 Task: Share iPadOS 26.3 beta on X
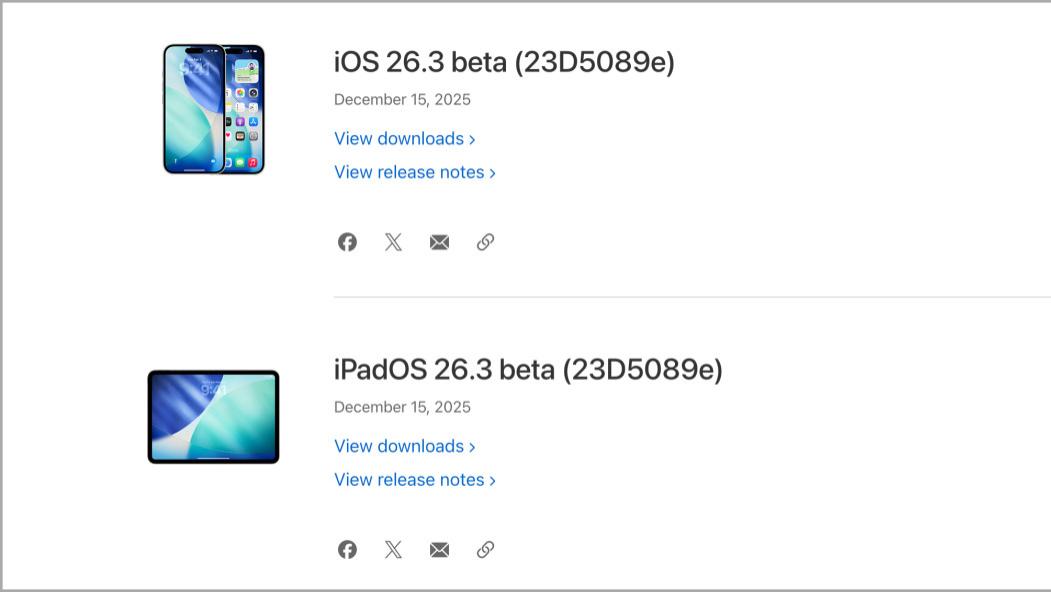click(x=393, y=549)
